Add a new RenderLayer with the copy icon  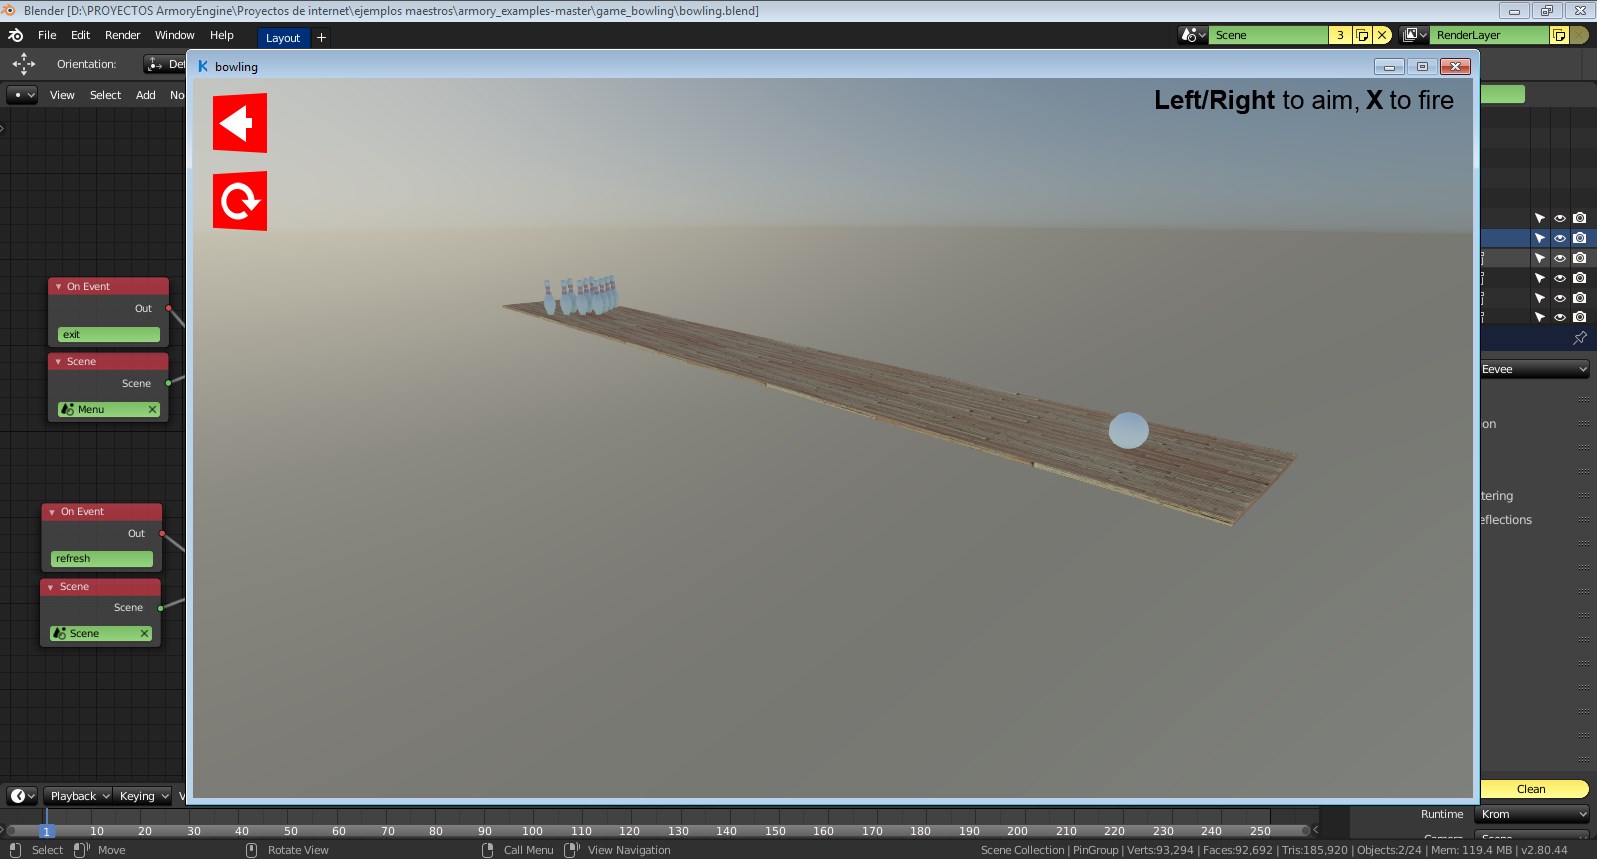click(x=1559, y=35)
